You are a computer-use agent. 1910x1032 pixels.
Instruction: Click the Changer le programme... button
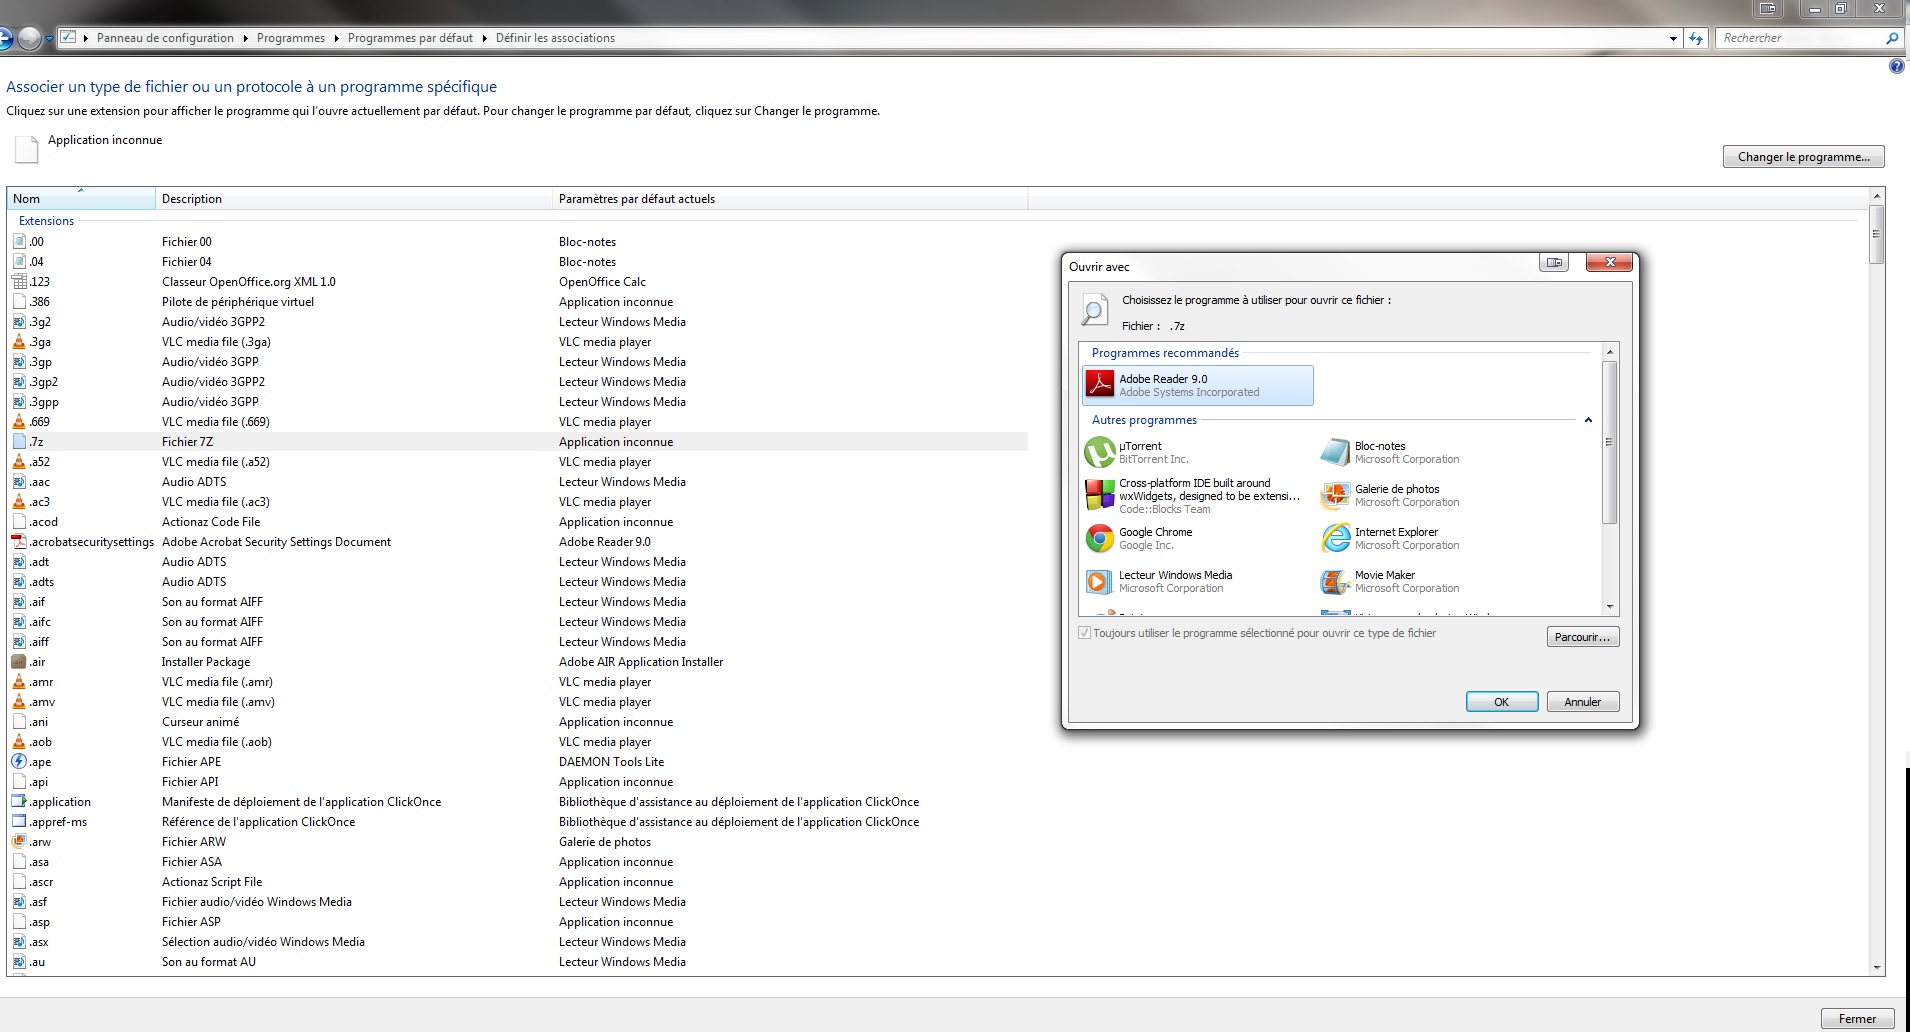tap(1803, 157)
